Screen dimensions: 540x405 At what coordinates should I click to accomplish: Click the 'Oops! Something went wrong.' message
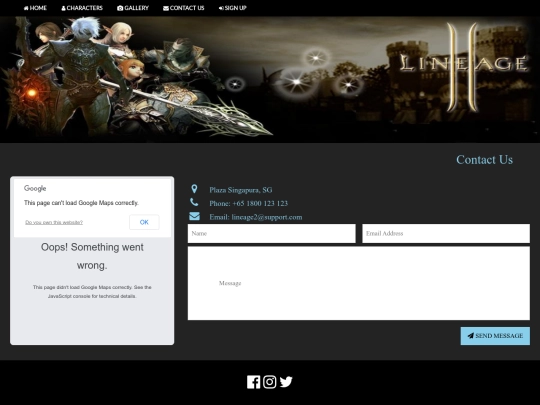92,256
